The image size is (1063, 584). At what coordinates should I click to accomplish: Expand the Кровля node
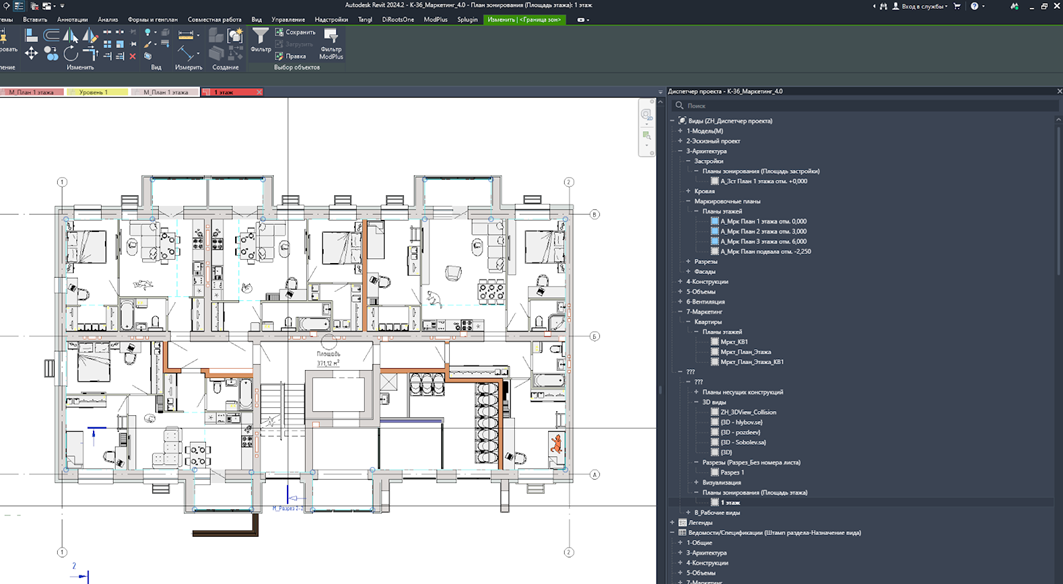[x=688, y=191]
